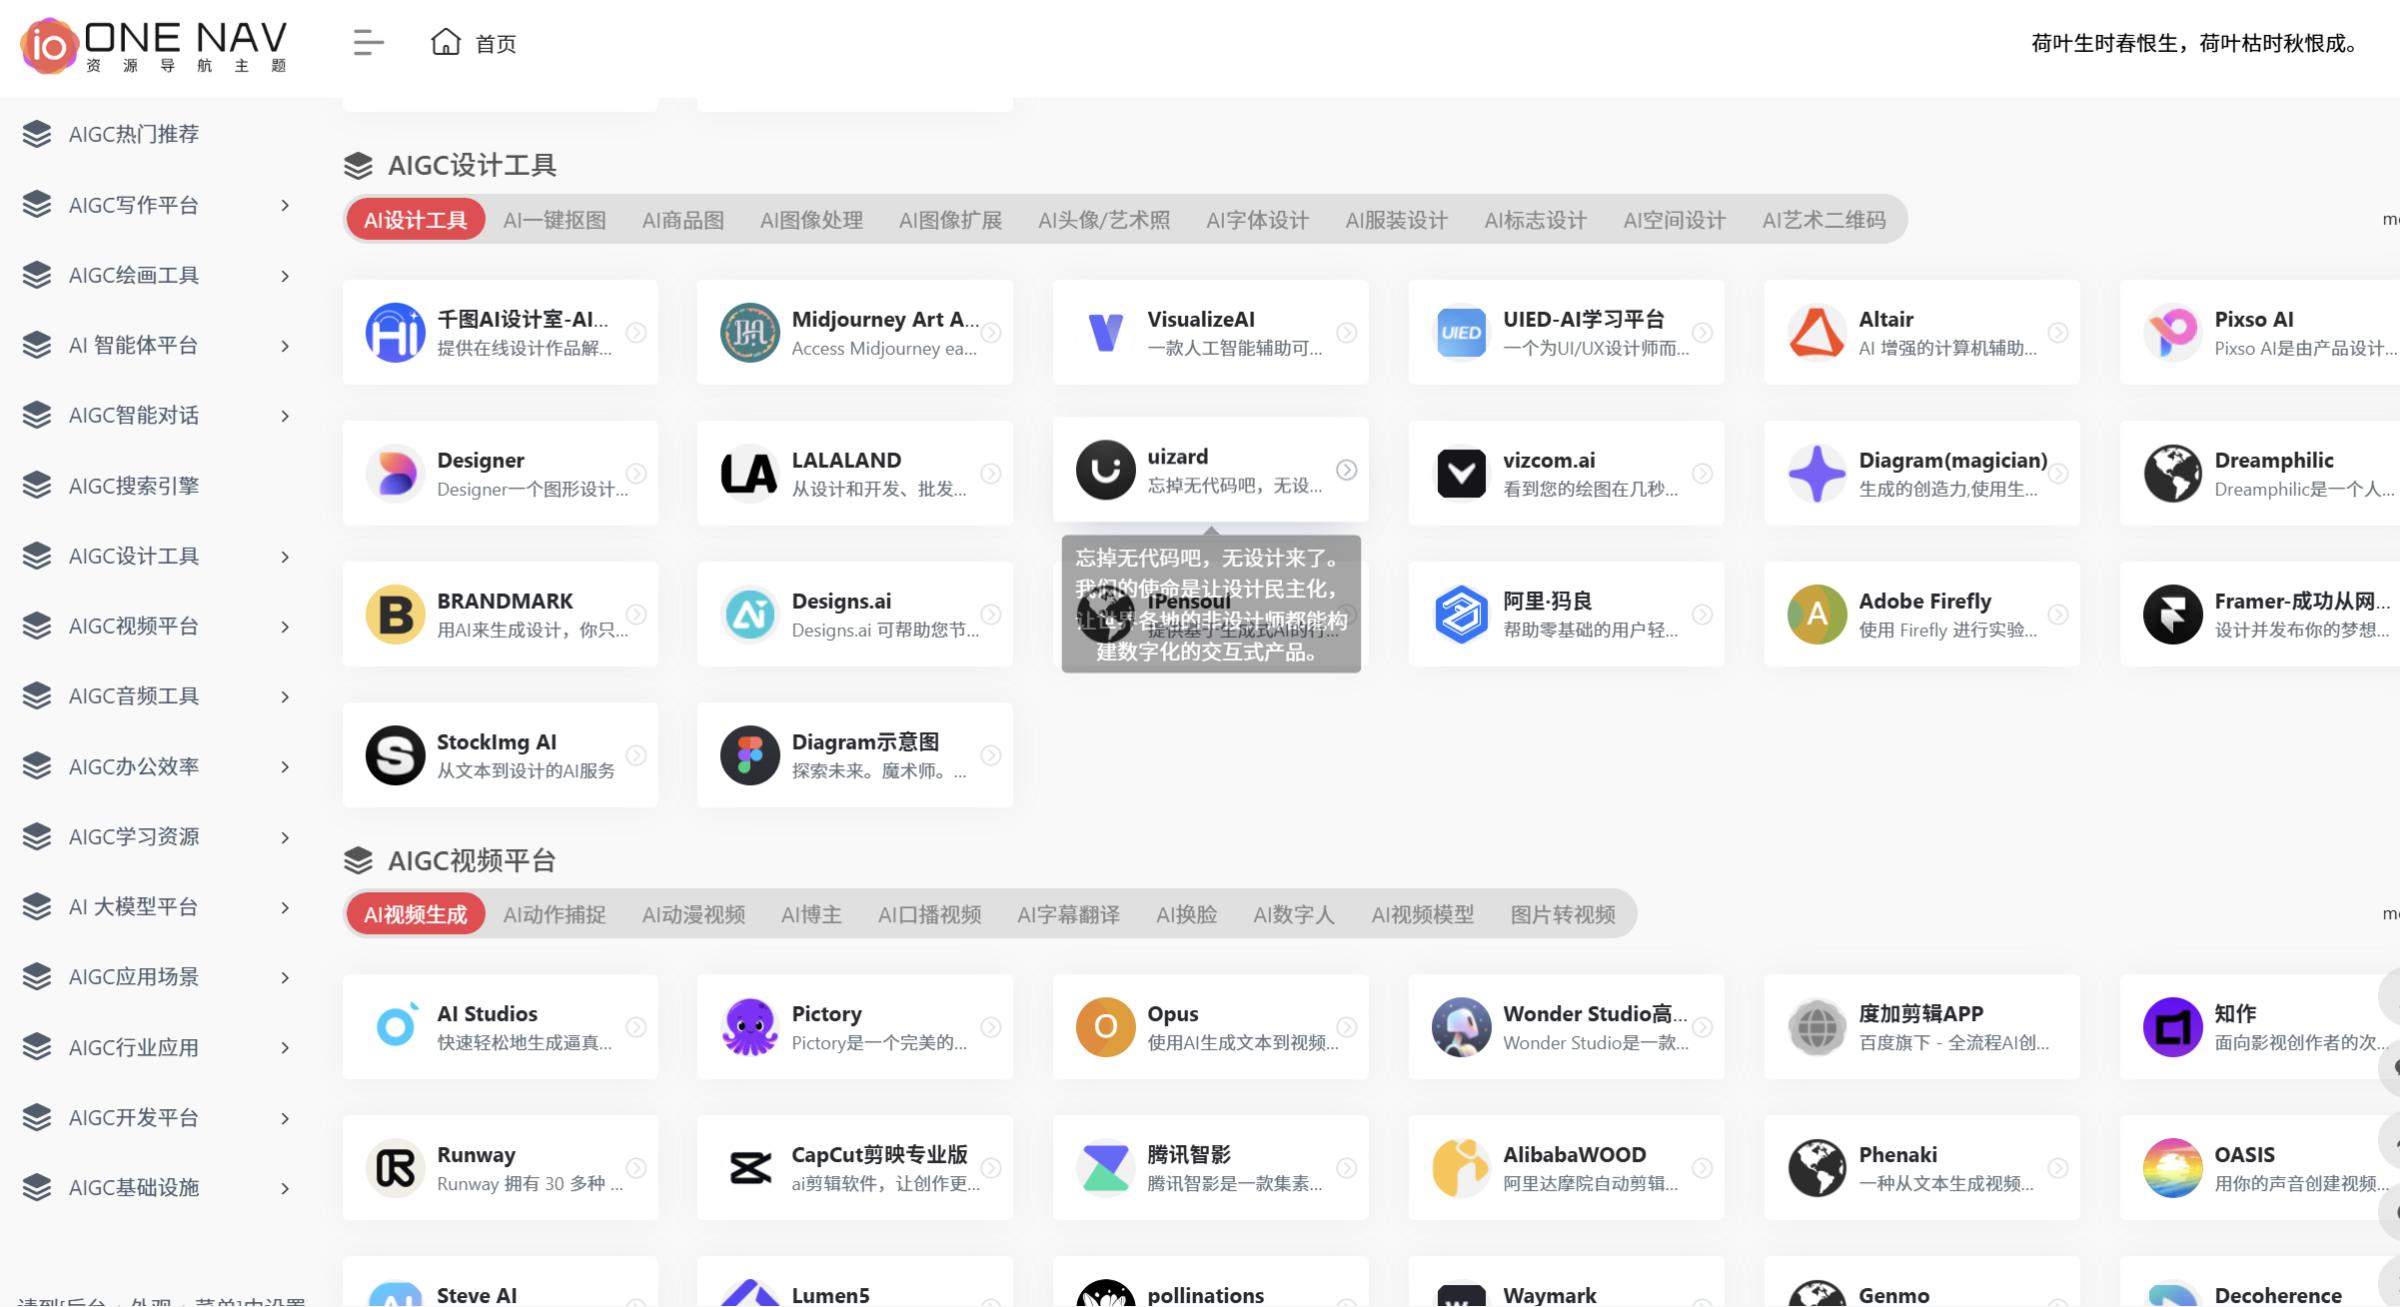This screenshot has height=1307, width=2400.
Task: Click the OASIS icon
Action: coord(2172,1167)
